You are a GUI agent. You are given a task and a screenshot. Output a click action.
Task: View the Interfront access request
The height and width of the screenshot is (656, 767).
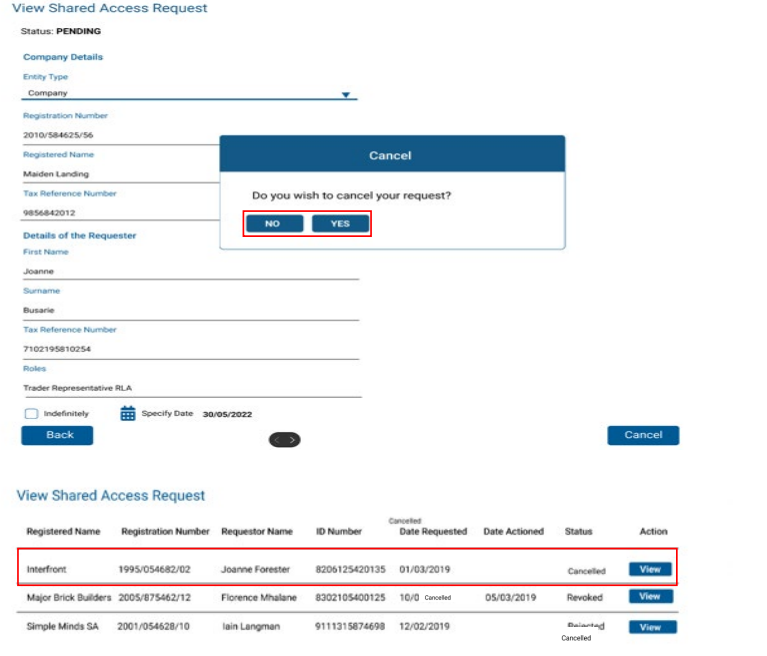pos(650,569)
